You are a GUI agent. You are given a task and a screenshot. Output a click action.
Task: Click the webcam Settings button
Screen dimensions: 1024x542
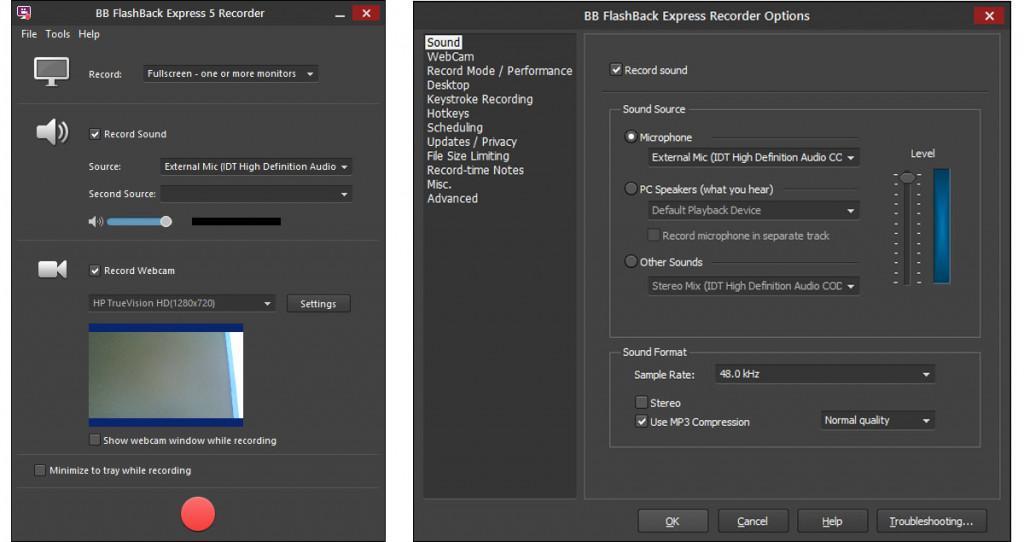[318, 304]
